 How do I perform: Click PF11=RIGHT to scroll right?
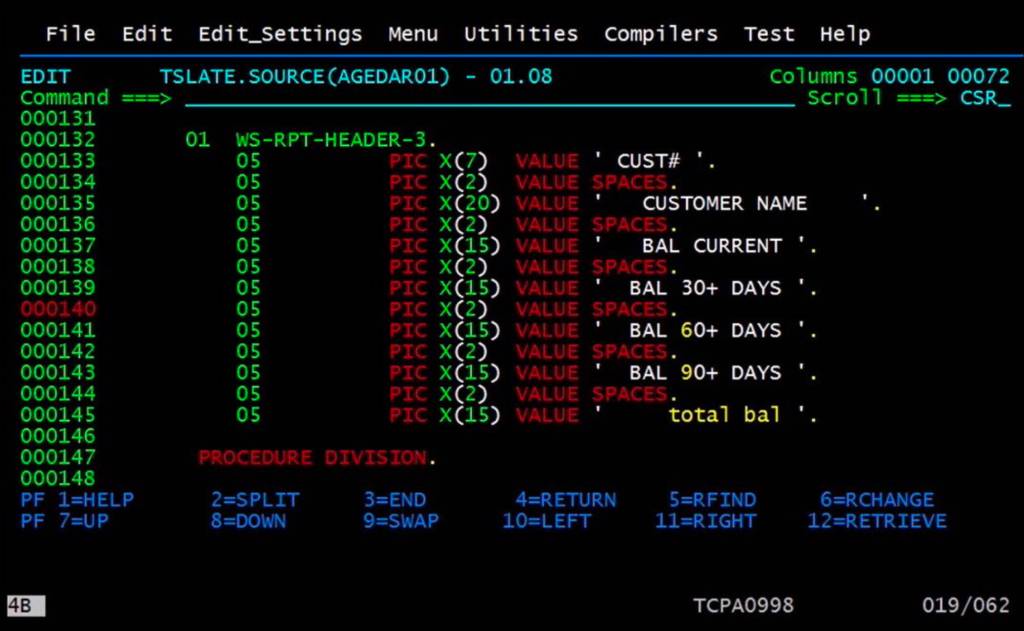pos(705,520)
